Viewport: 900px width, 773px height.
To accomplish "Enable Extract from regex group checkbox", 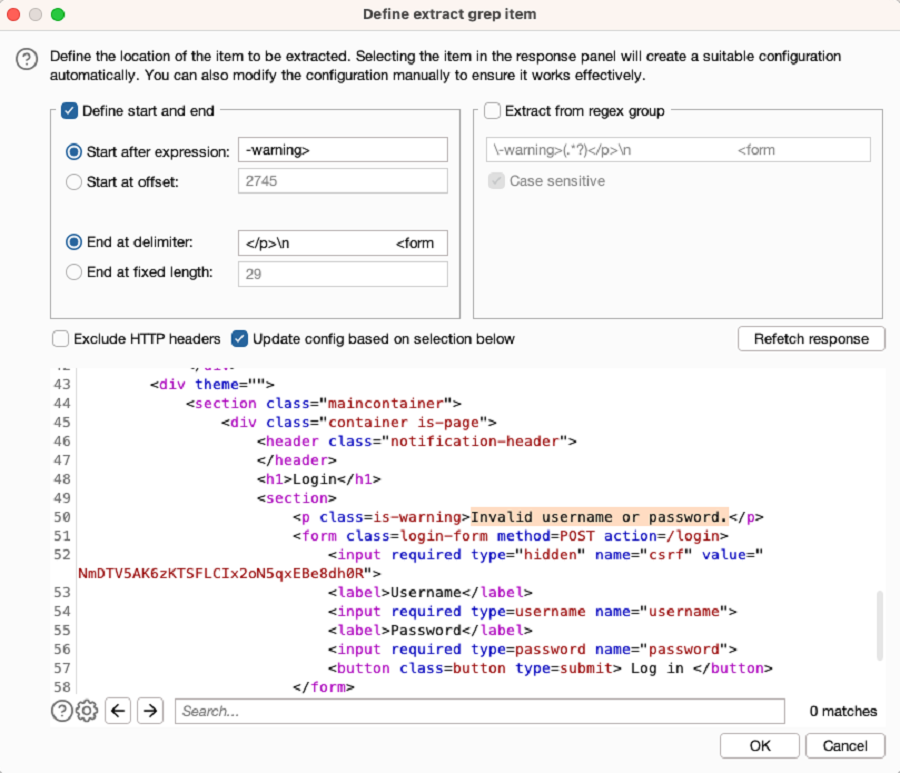I will 492,111.
